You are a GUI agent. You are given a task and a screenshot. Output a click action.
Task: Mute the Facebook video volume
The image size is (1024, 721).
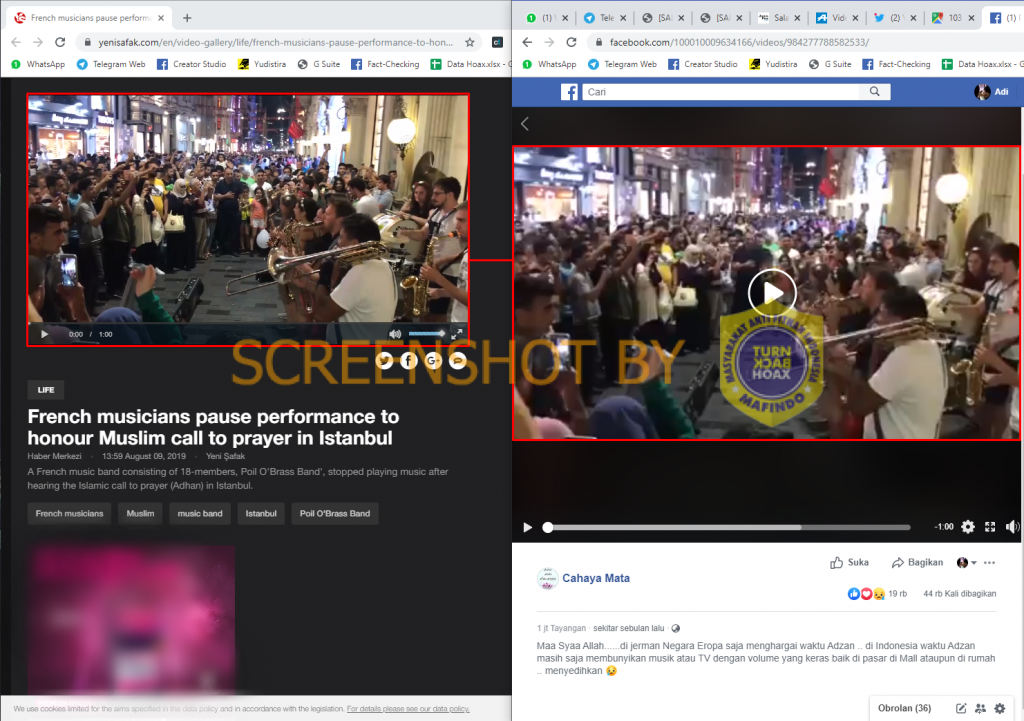[x=1011, y=527]
